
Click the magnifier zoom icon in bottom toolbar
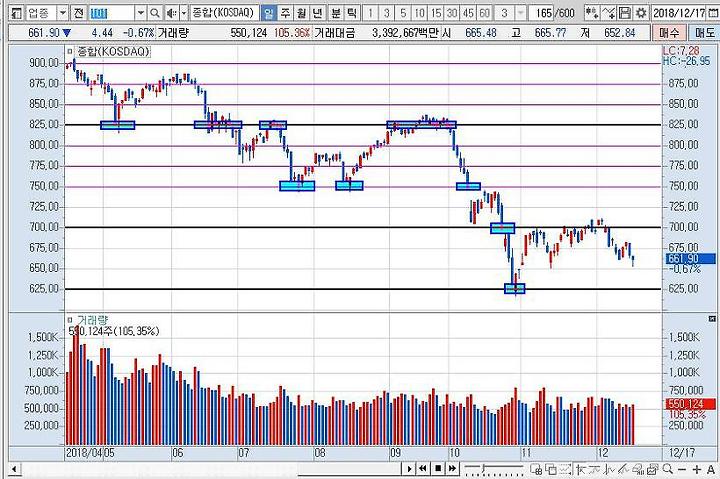pyautogui.click(x=668, y=469)
